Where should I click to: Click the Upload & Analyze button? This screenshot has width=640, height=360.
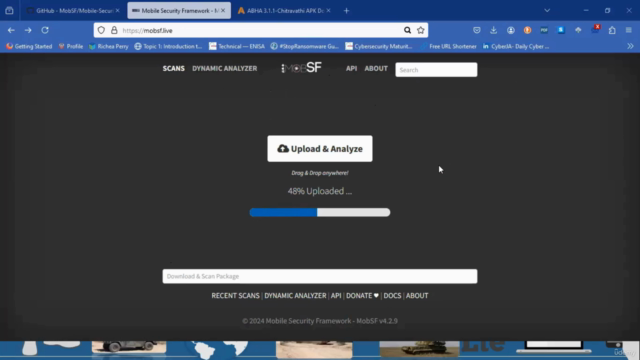click(x=320, y=149)
